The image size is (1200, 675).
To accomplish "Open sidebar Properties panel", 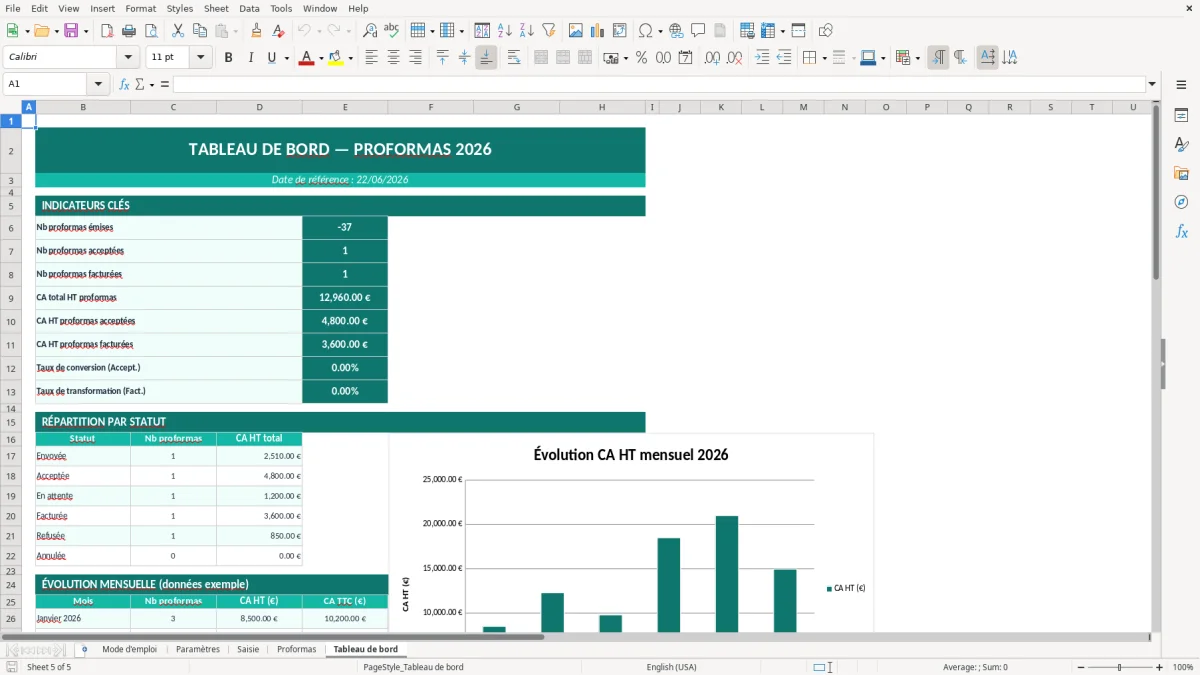I will coord(1181,115).
